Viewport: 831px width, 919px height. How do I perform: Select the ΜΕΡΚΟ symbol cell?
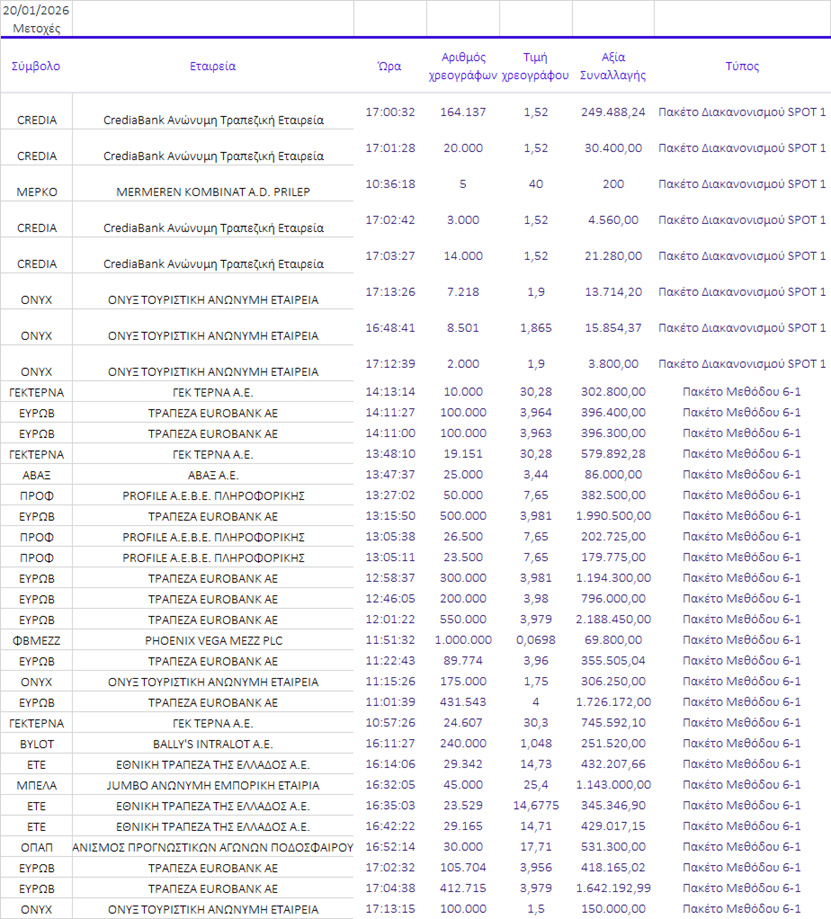[x=36, y=192]
